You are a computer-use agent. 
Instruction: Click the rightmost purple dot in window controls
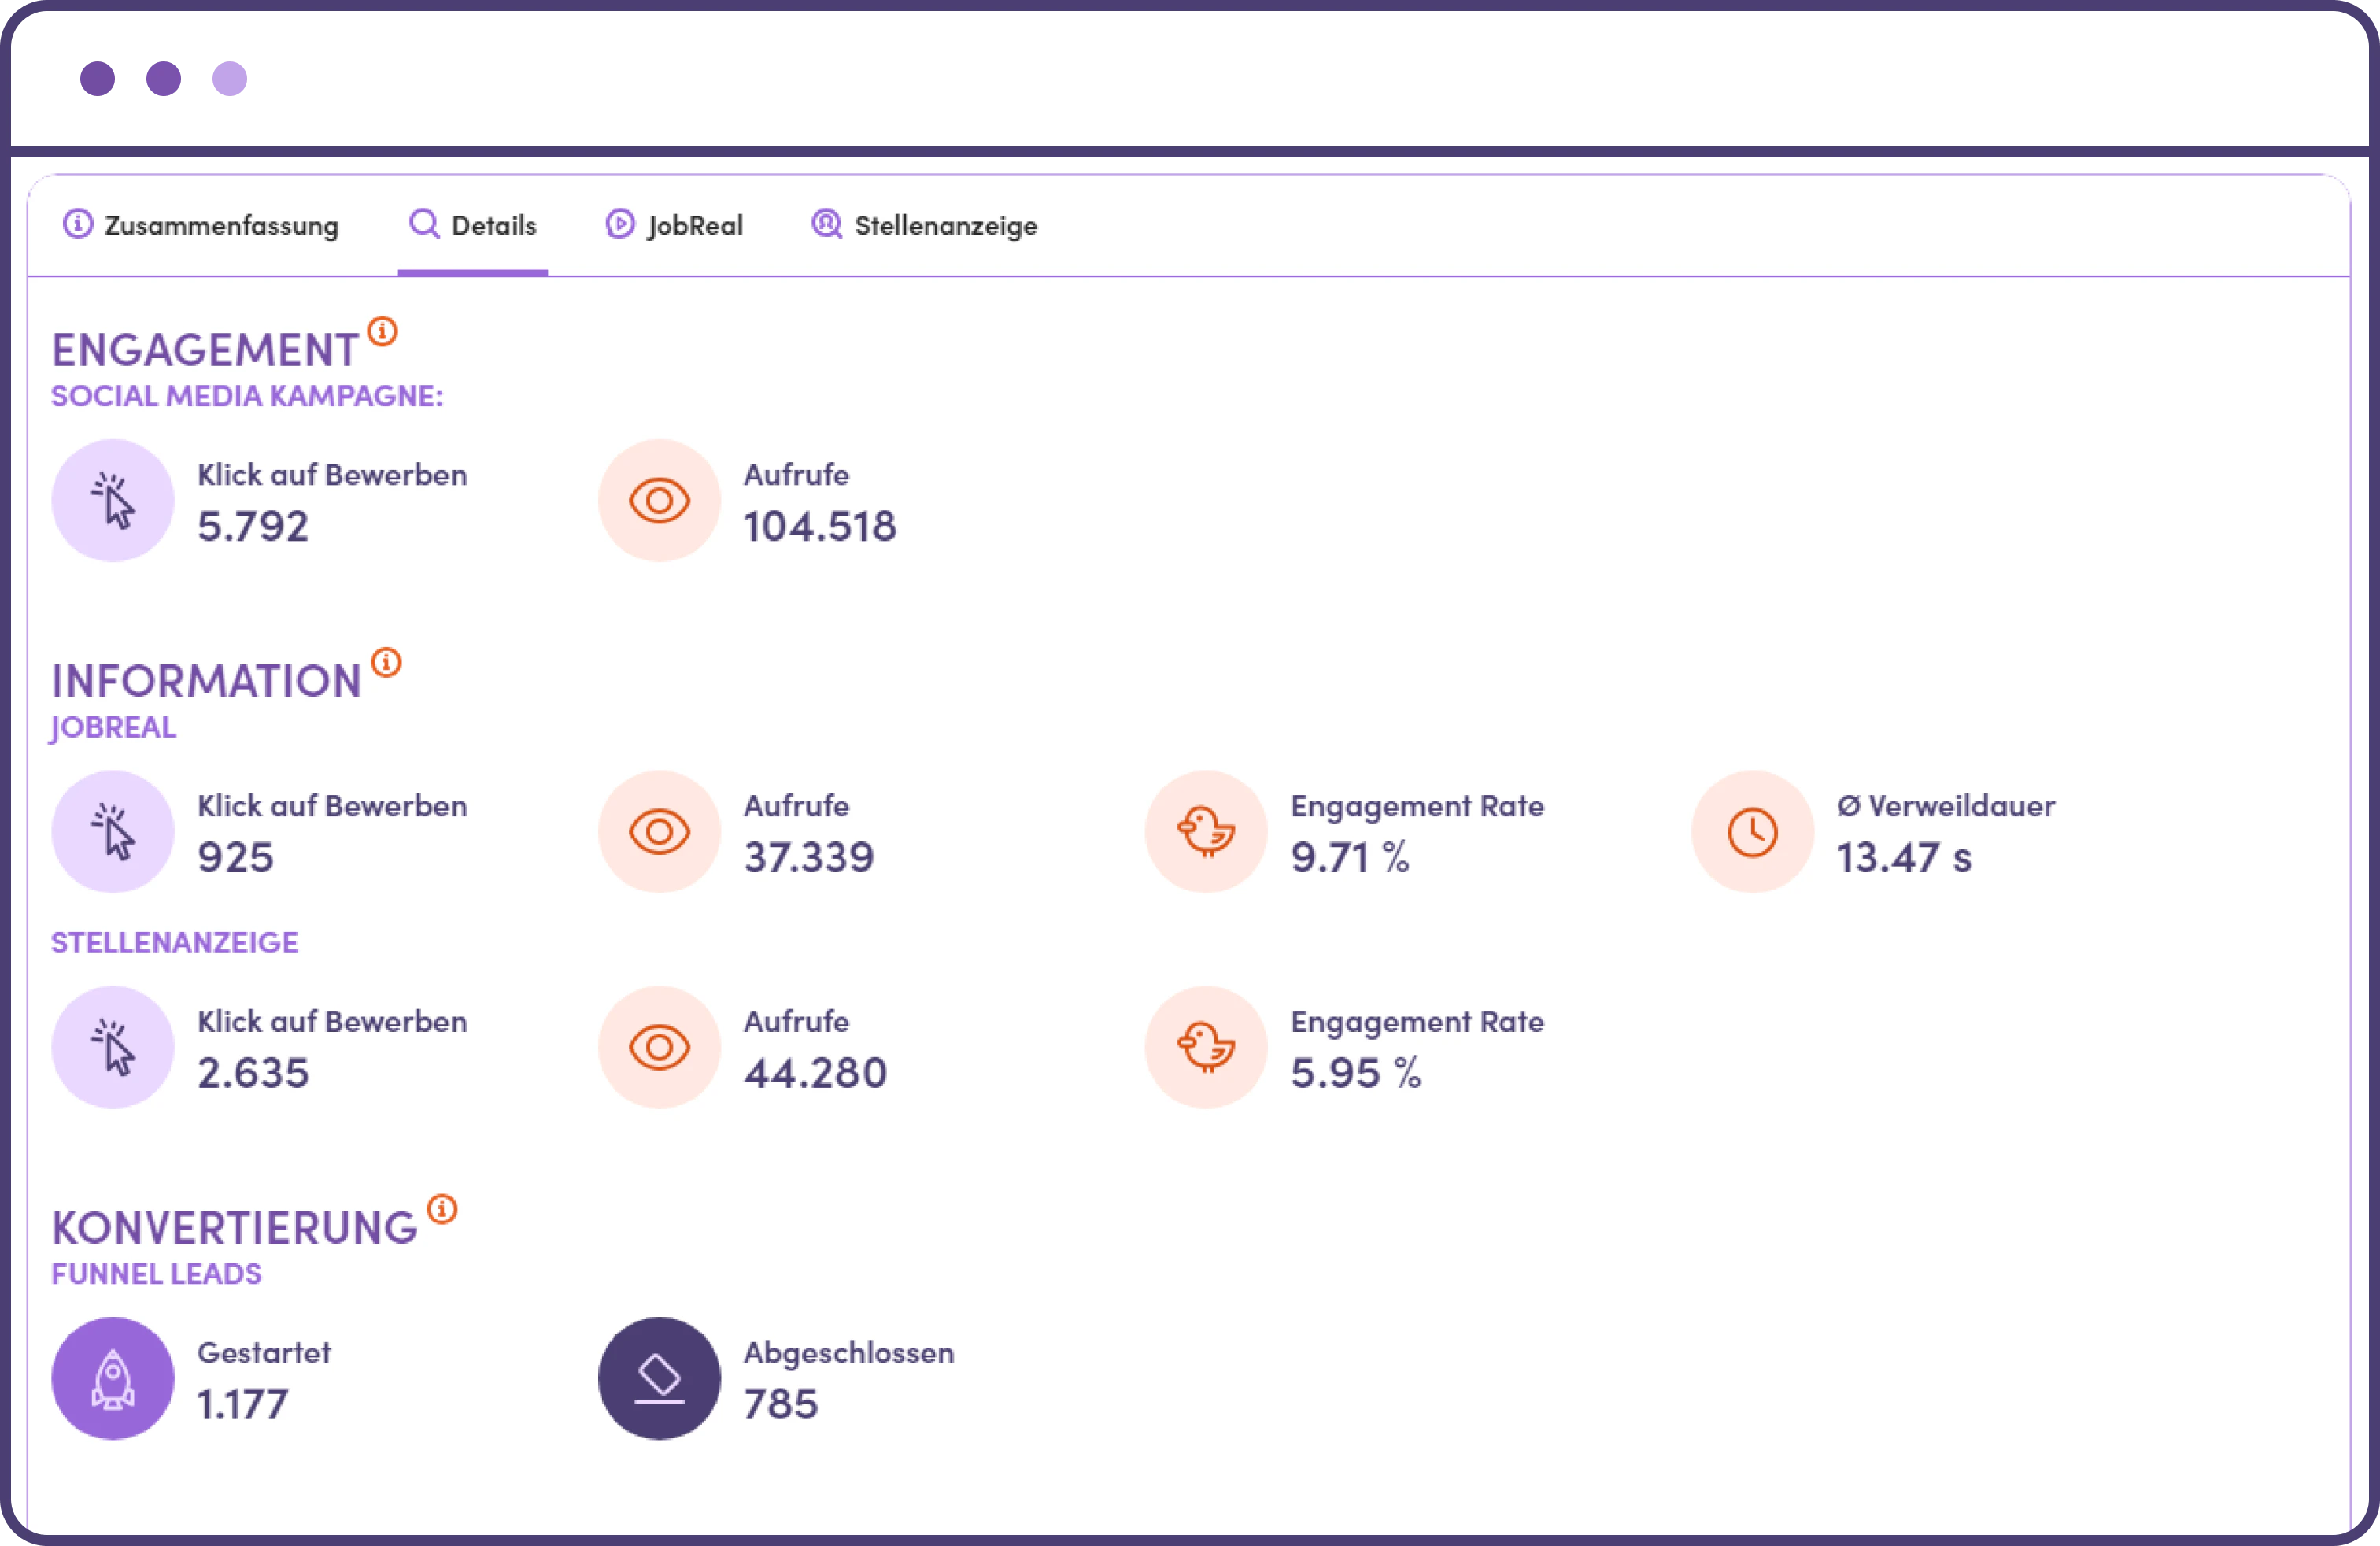pyautogui.click(x=231, y=78)
